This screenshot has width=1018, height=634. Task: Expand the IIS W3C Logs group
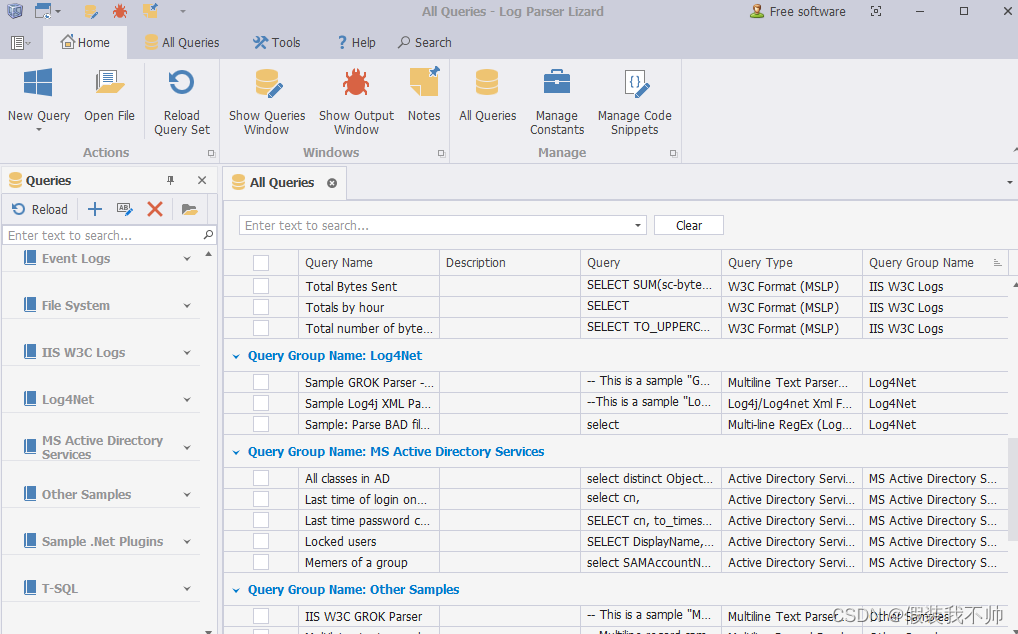187,353
